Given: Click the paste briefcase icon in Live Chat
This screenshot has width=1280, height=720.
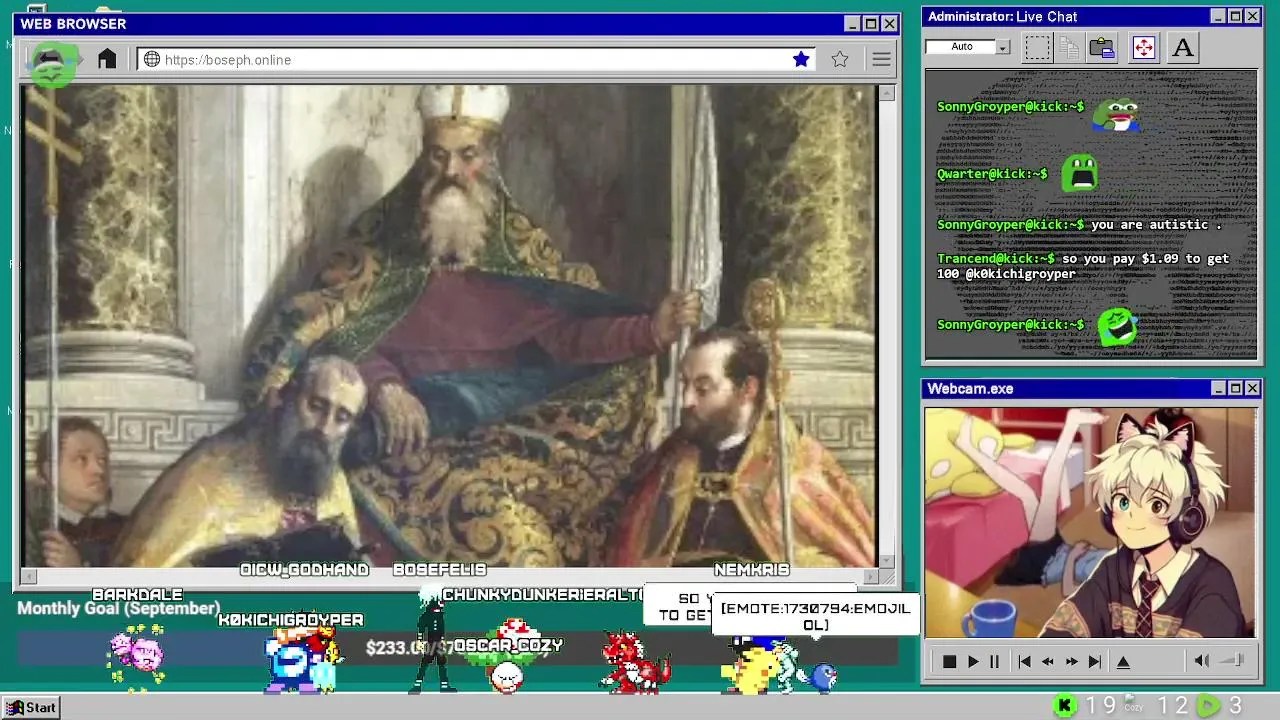Looking at the screenshot, I should 1102,47.
